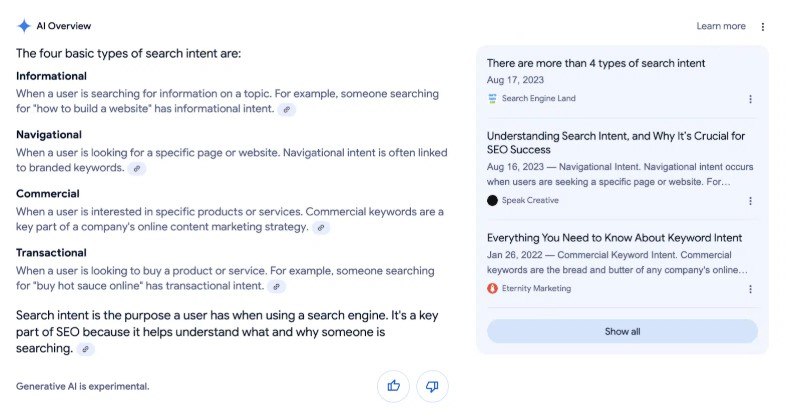Open "Everything You Need to Know About Keyword Intent"

tap(614, 238)
